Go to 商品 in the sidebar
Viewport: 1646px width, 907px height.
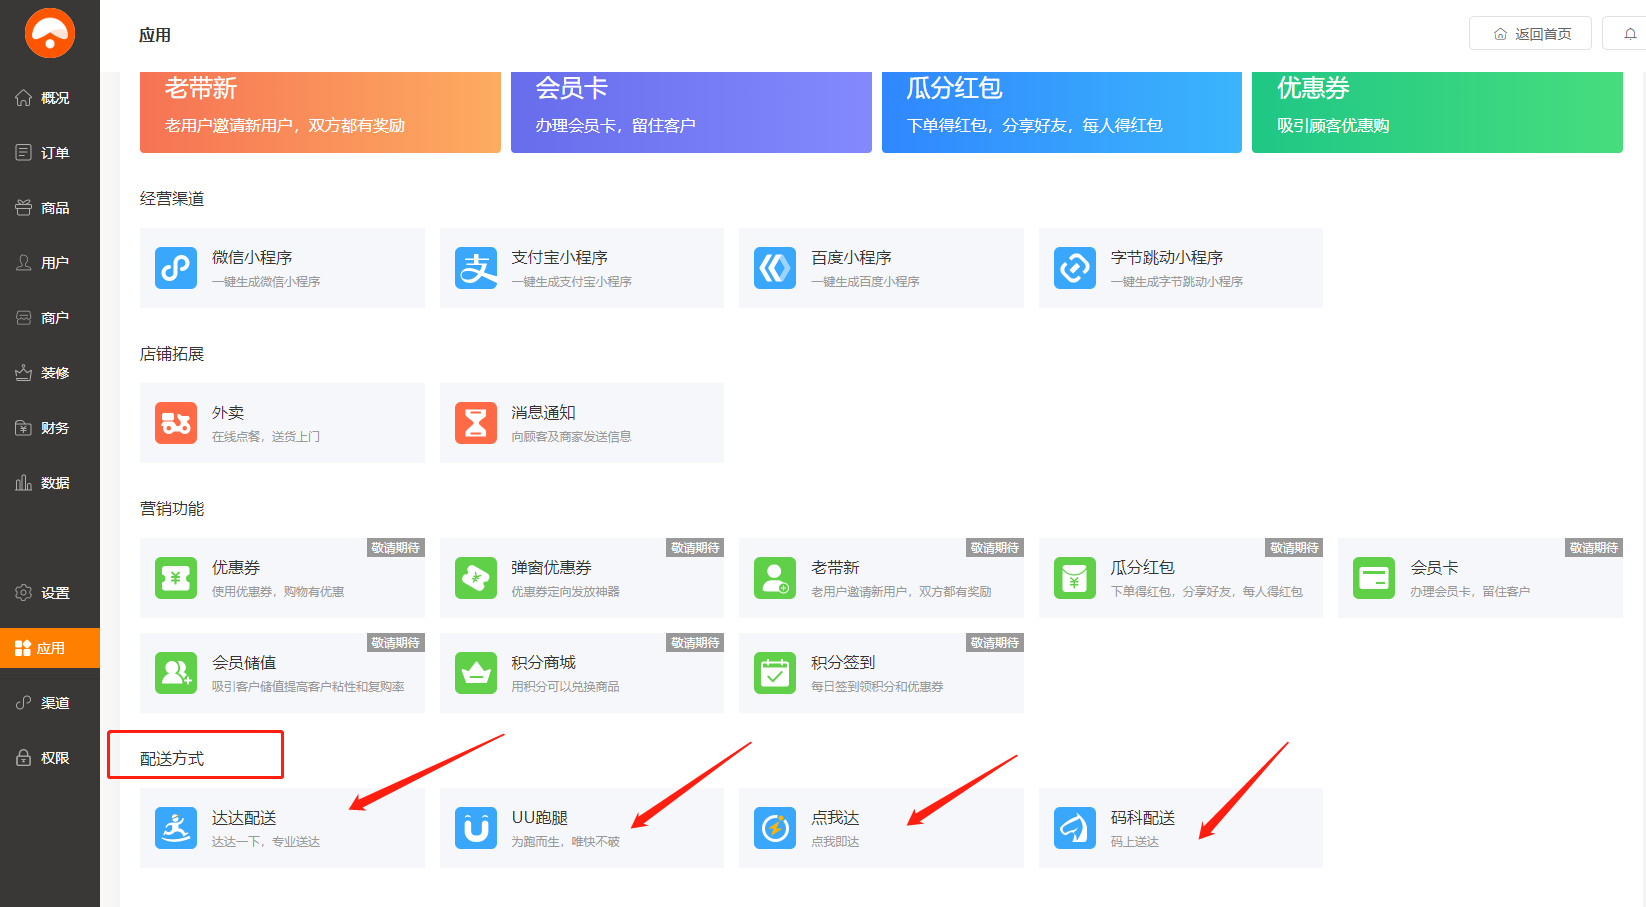[50, 208]
